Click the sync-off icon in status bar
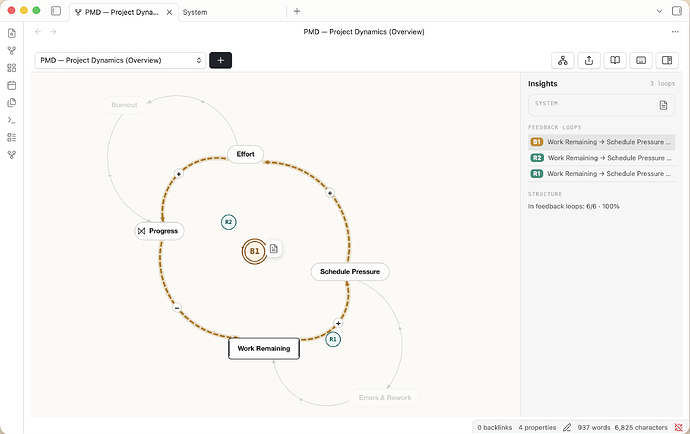This screenshot has height=434, width=690. (679, 427)
